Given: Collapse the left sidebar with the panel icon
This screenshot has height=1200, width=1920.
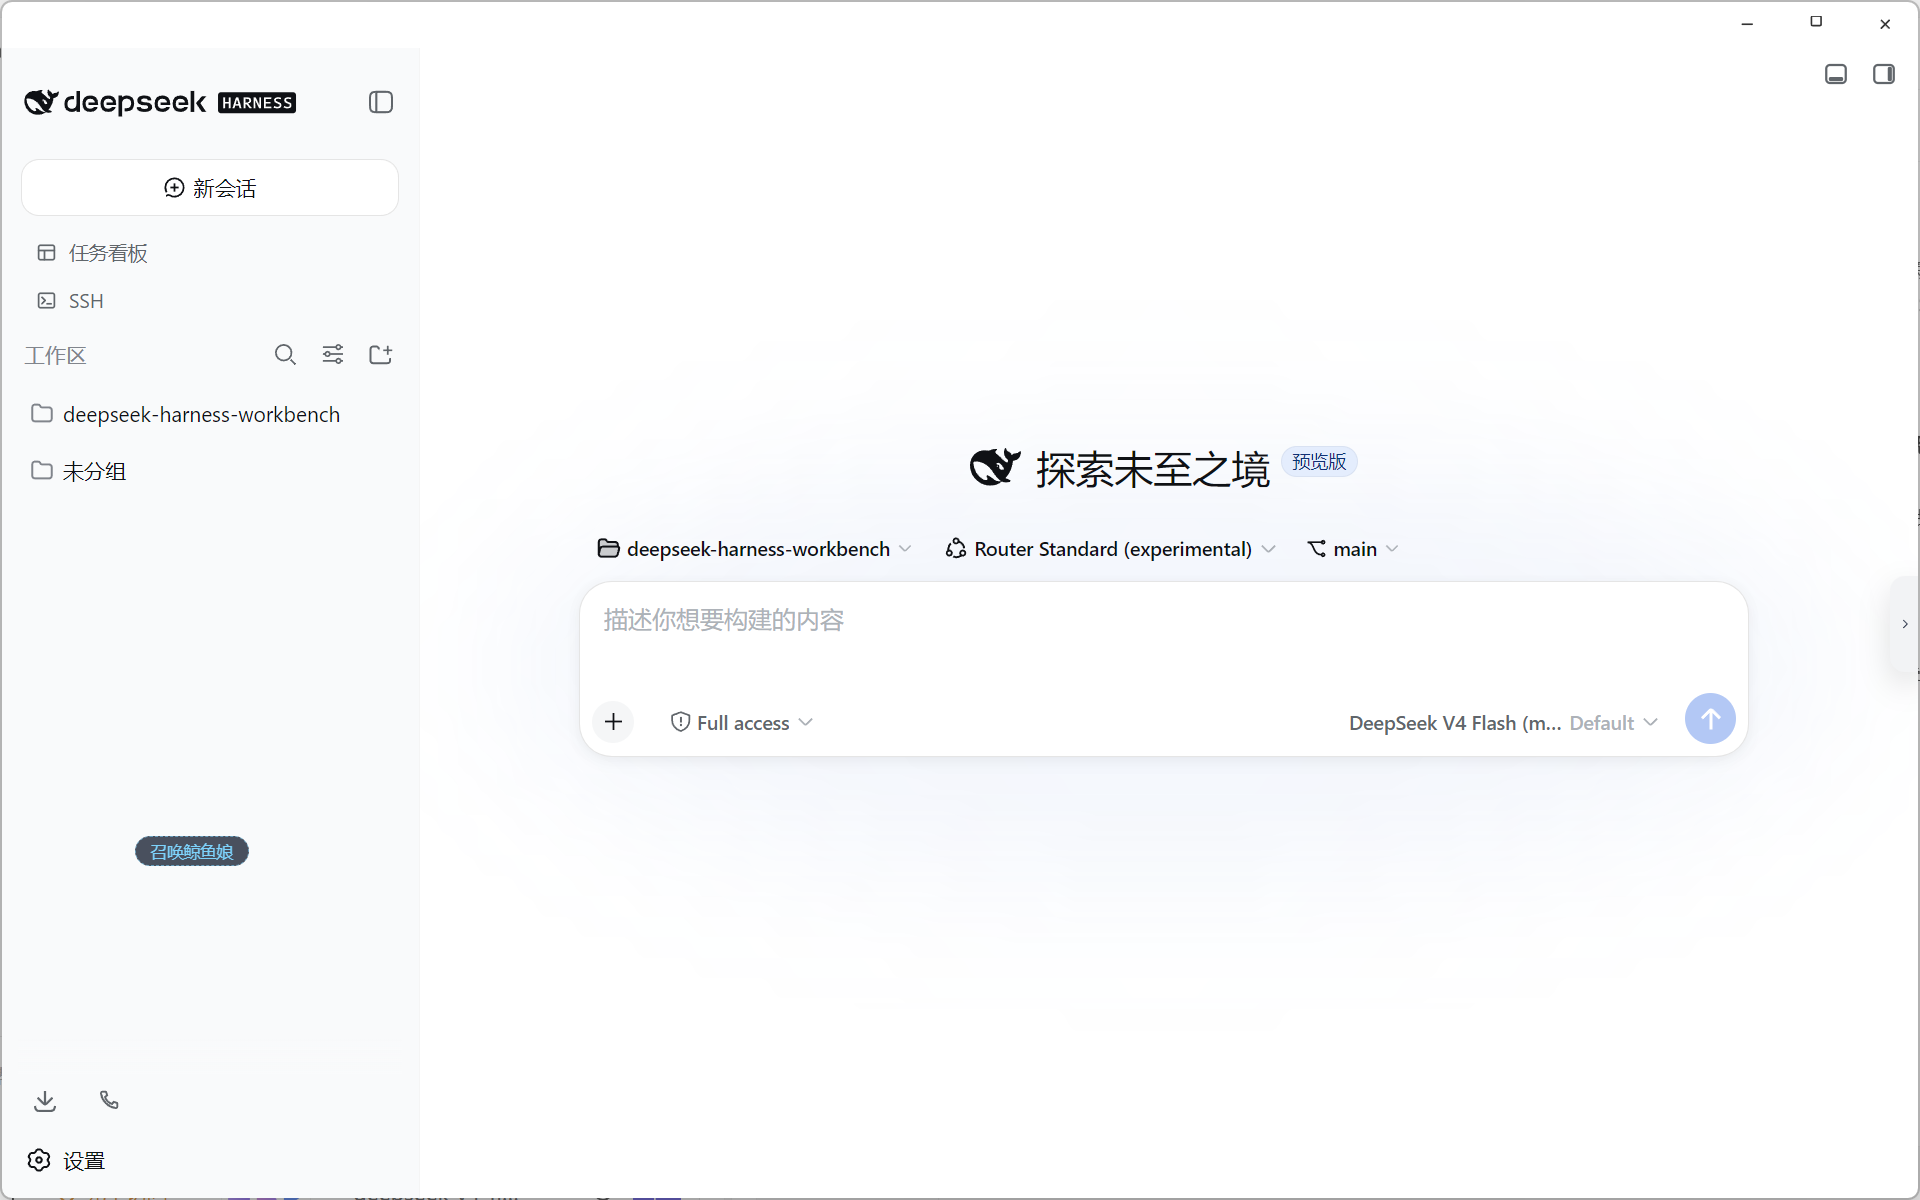Looking at the screenshot, I should tap(381, 102).
